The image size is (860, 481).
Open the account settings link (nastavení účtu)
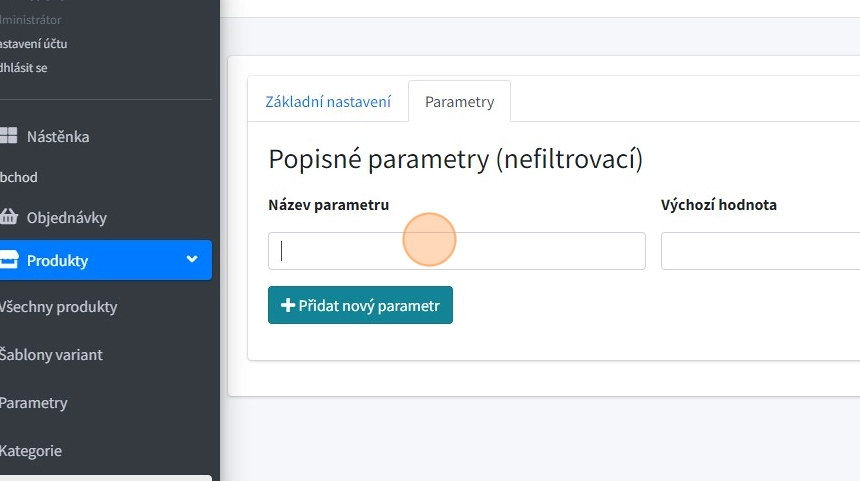(34, 44)
